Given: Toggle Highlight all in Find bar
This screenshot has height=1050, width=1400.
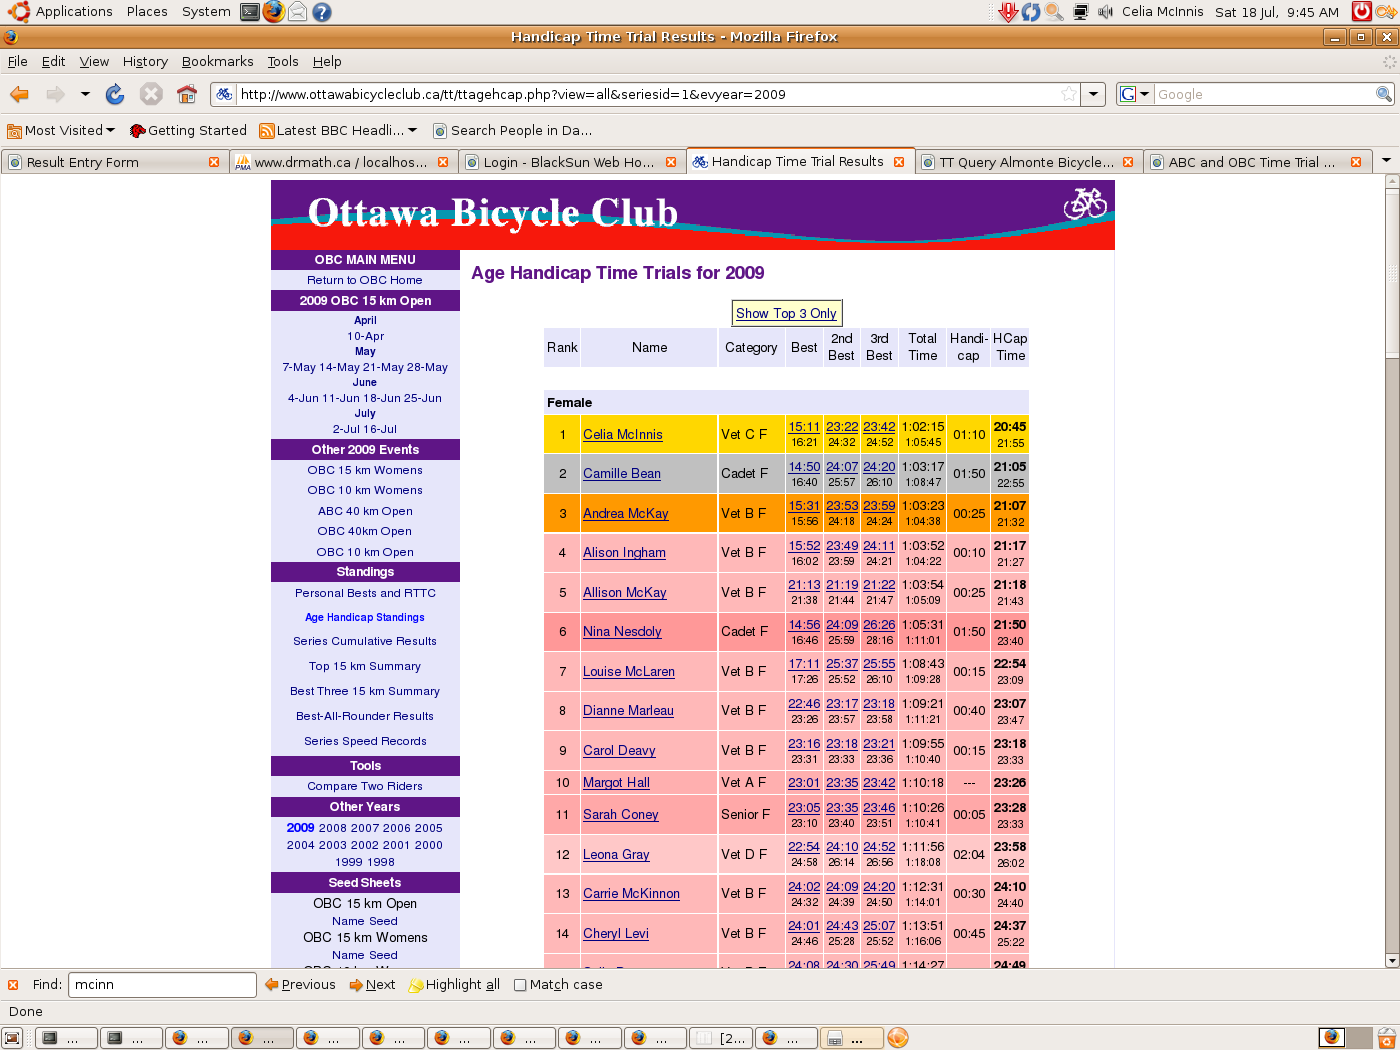Looking at the screenshot, I should click(454, 985).
